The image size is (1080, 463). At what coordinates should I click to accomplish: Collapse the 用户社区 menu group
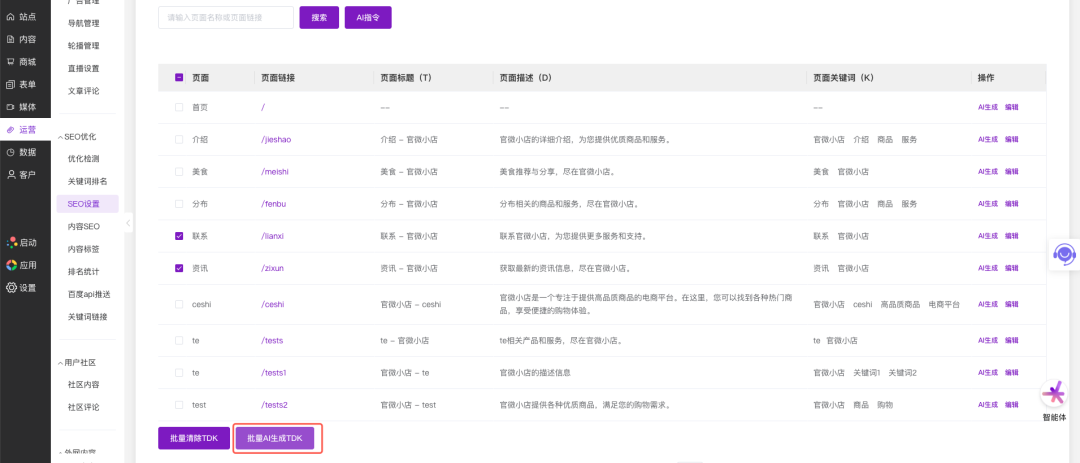[78, 362]
